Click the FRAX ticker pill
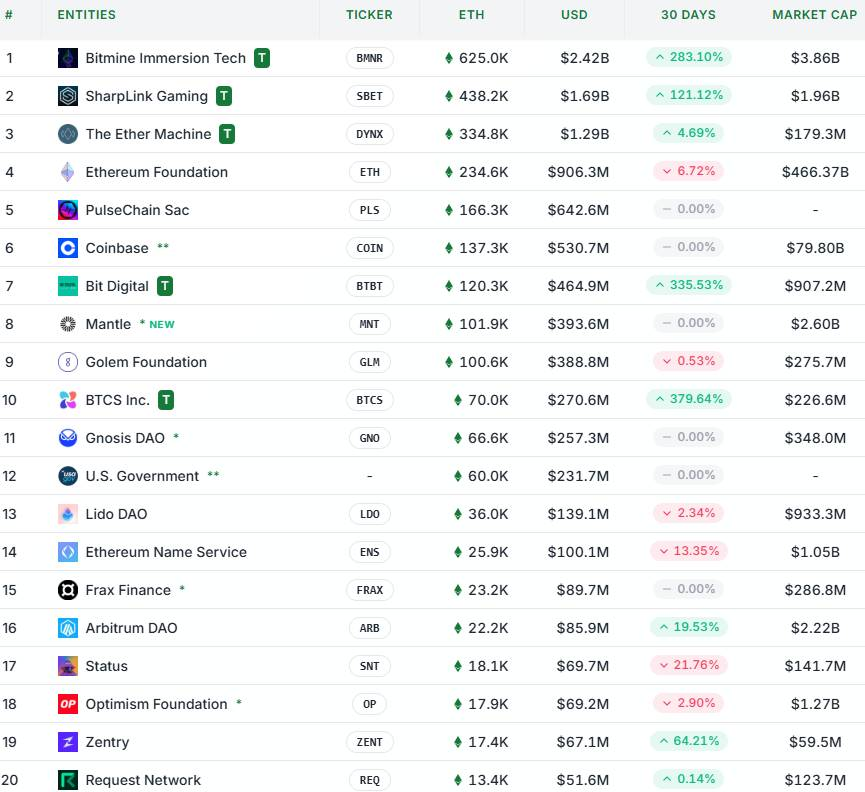Viewport: 865px width, 792px height. point(370,590)
